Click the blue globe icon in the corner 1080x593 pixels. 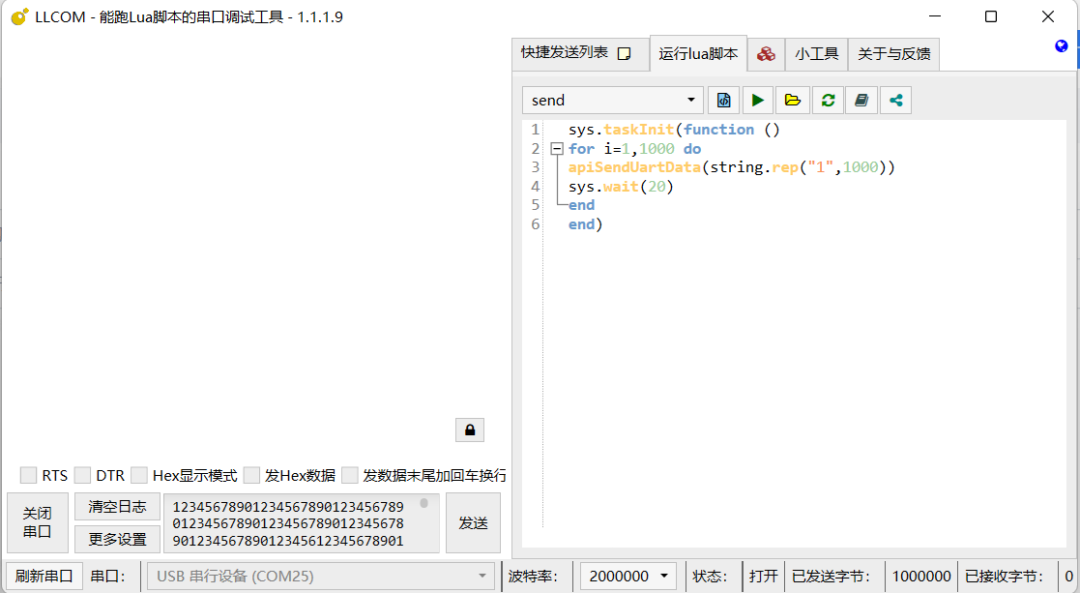pos(1060,45)
